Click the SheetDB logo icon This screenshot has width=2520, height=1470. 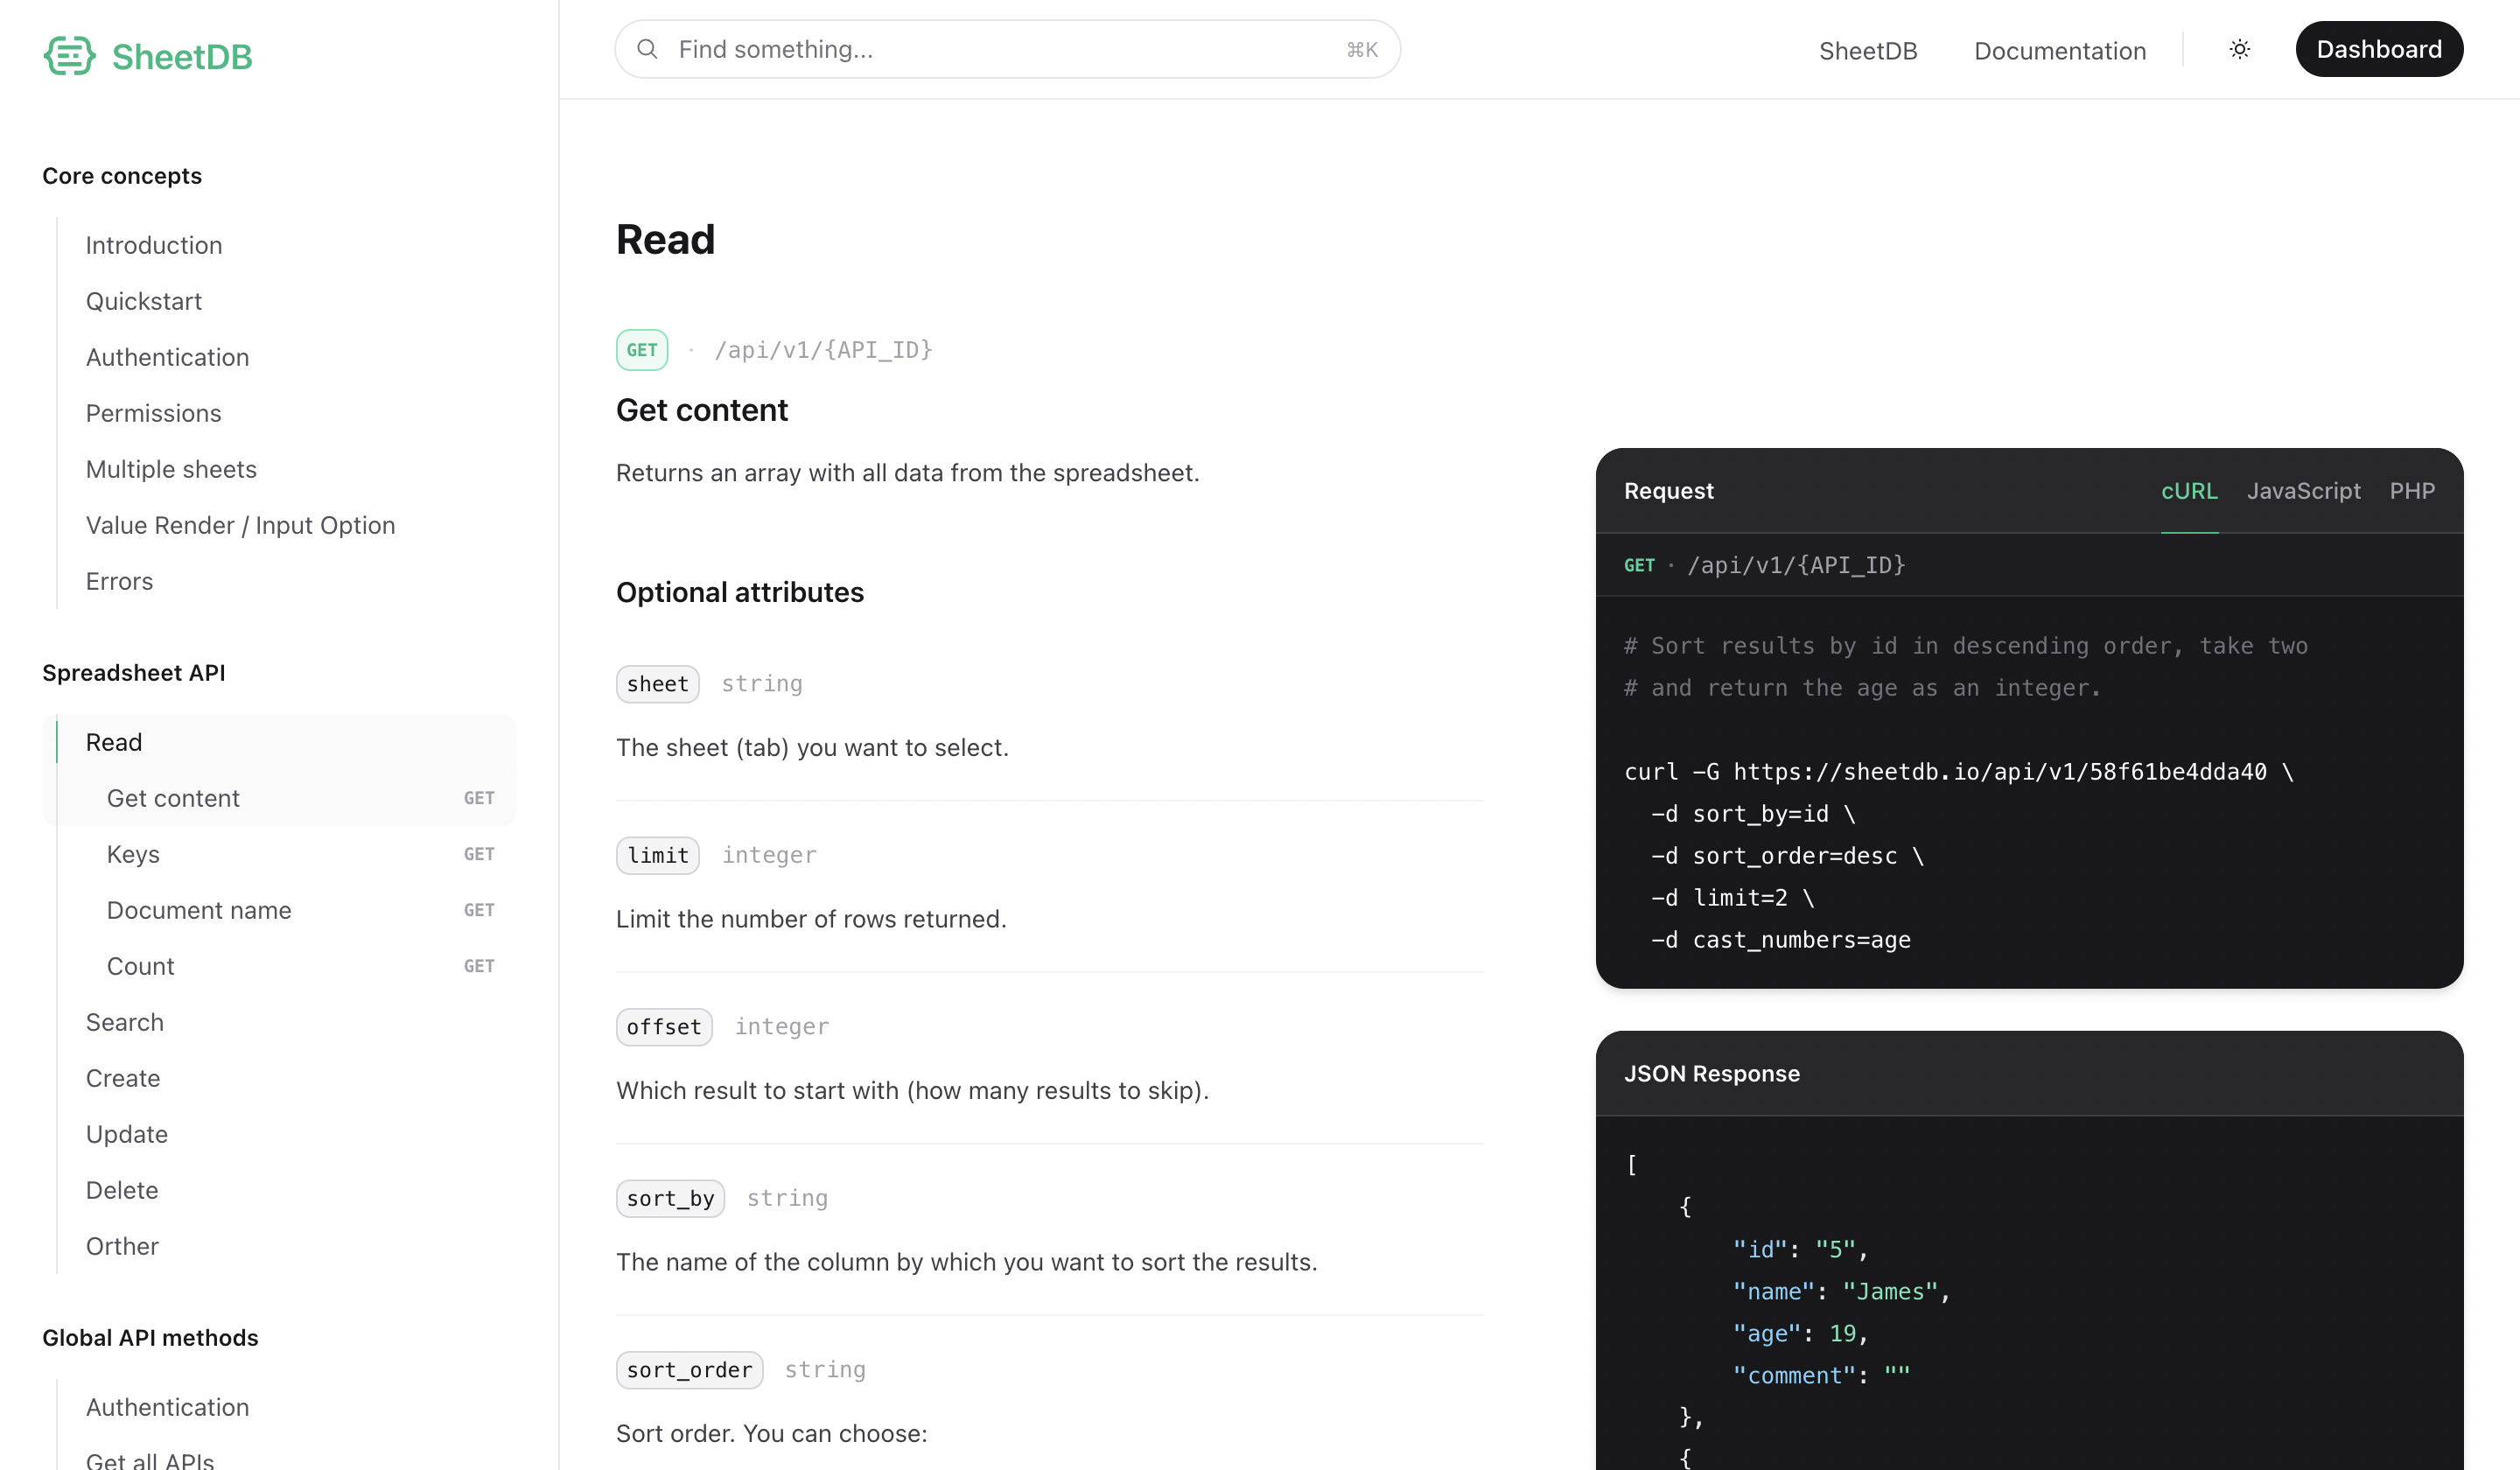(x=69, y=56)
